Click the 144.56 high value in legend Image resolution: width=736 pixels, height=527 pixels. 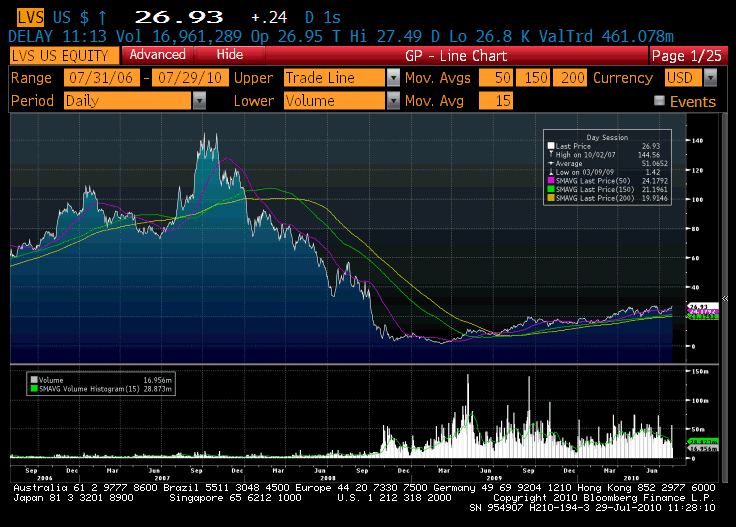pyautogui.click(x=649, y=154)
